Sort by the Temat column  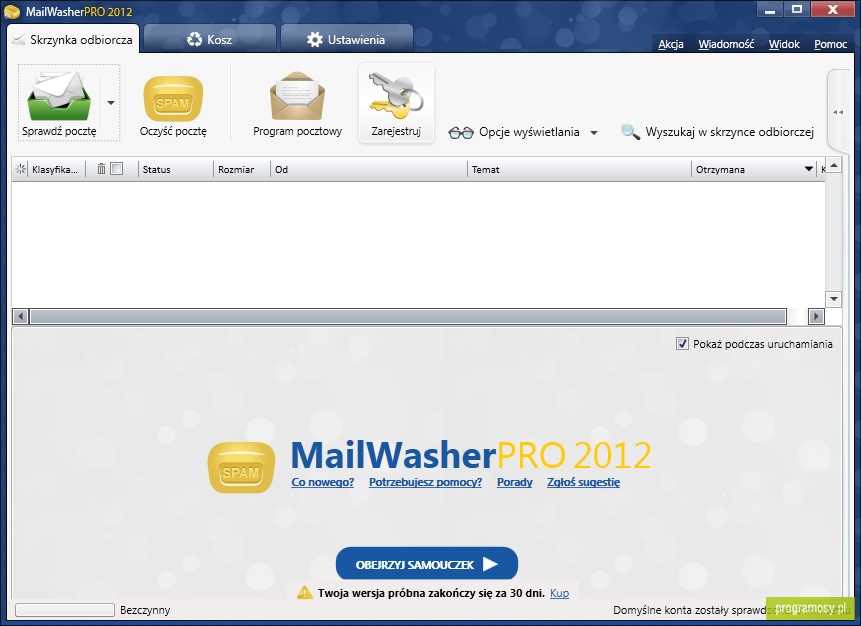[579, 170]
